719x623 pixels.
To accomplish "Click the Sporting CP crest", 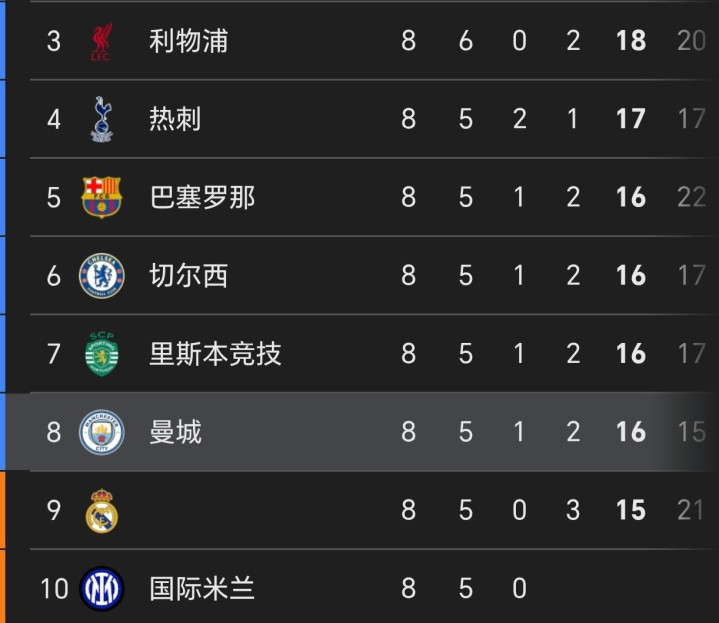I will pos(101,354).
